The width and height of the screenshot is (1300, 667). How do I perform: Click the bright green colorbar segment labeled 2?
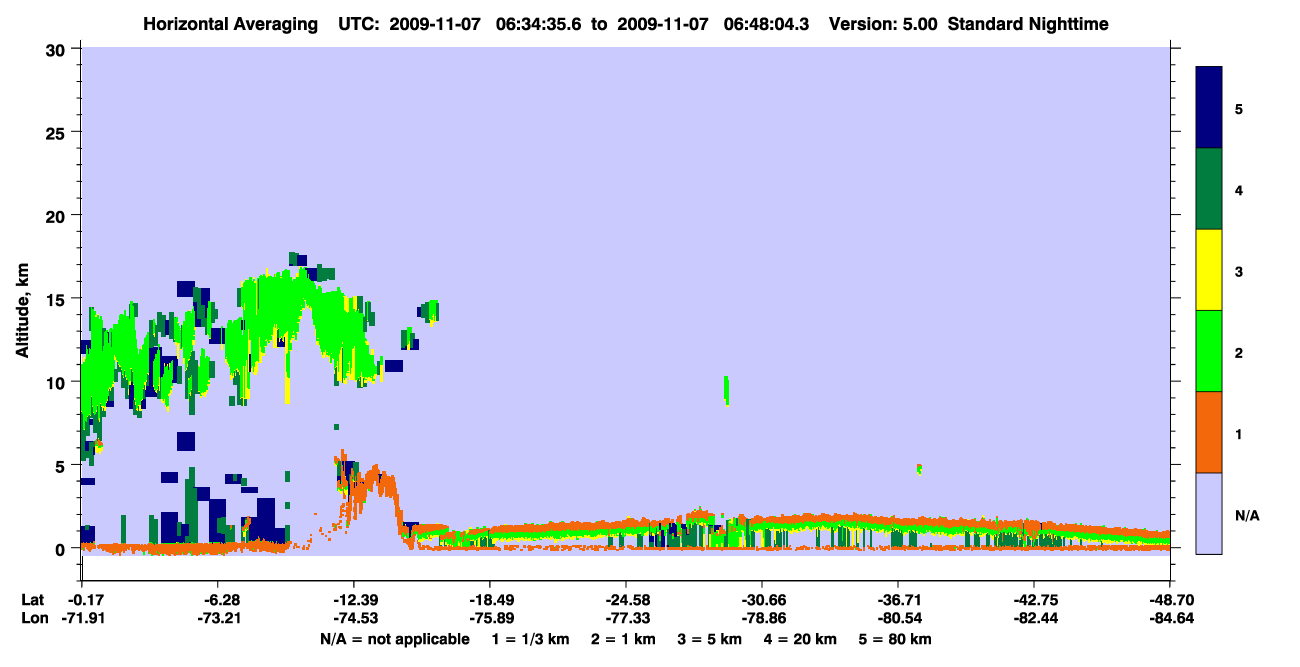(x=1209, y=351)
